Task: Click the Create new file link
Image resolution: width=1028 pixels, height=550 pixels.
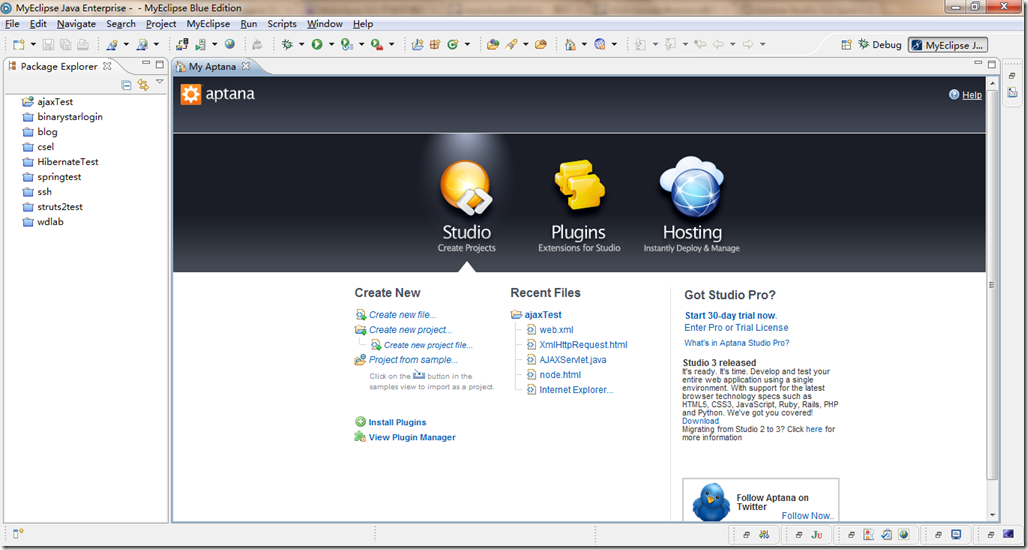Action: [402, 315]
